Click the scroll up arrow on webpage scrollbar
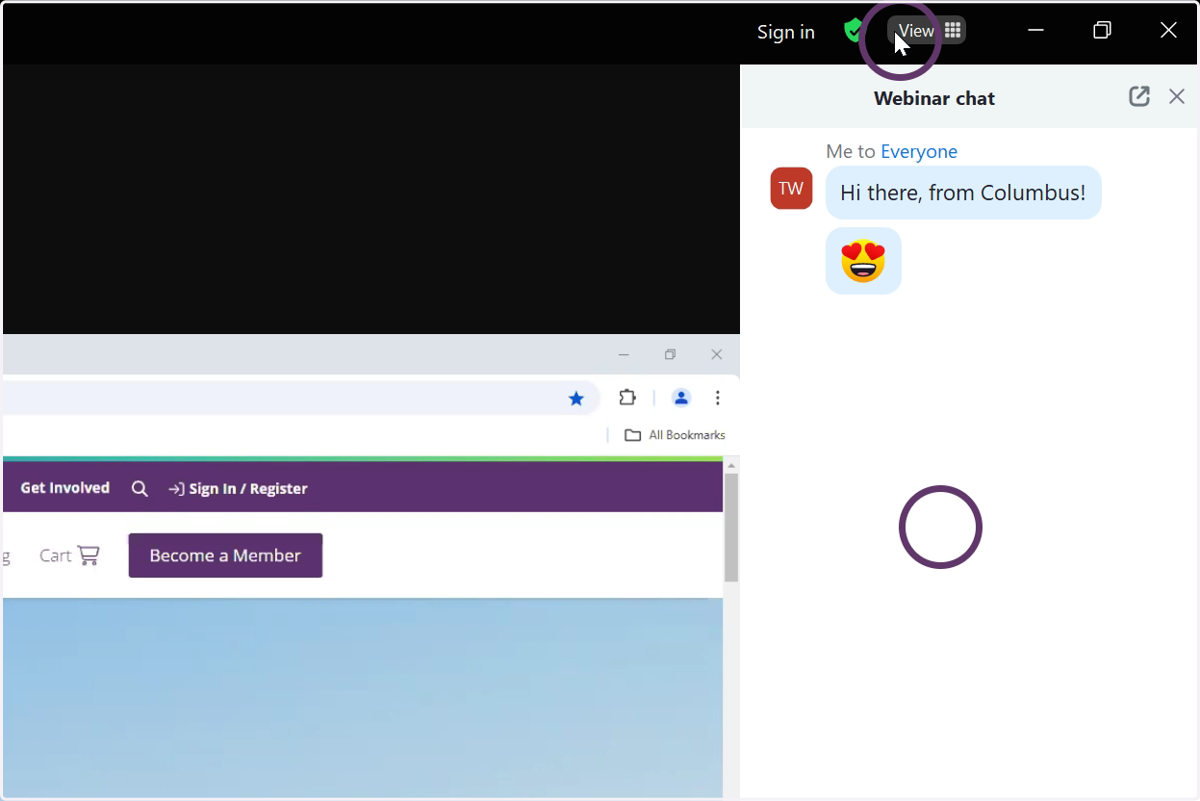Image resolution: width=1200 pixels, height=801 pixels. pyautogui.click(x=731, y=466)
